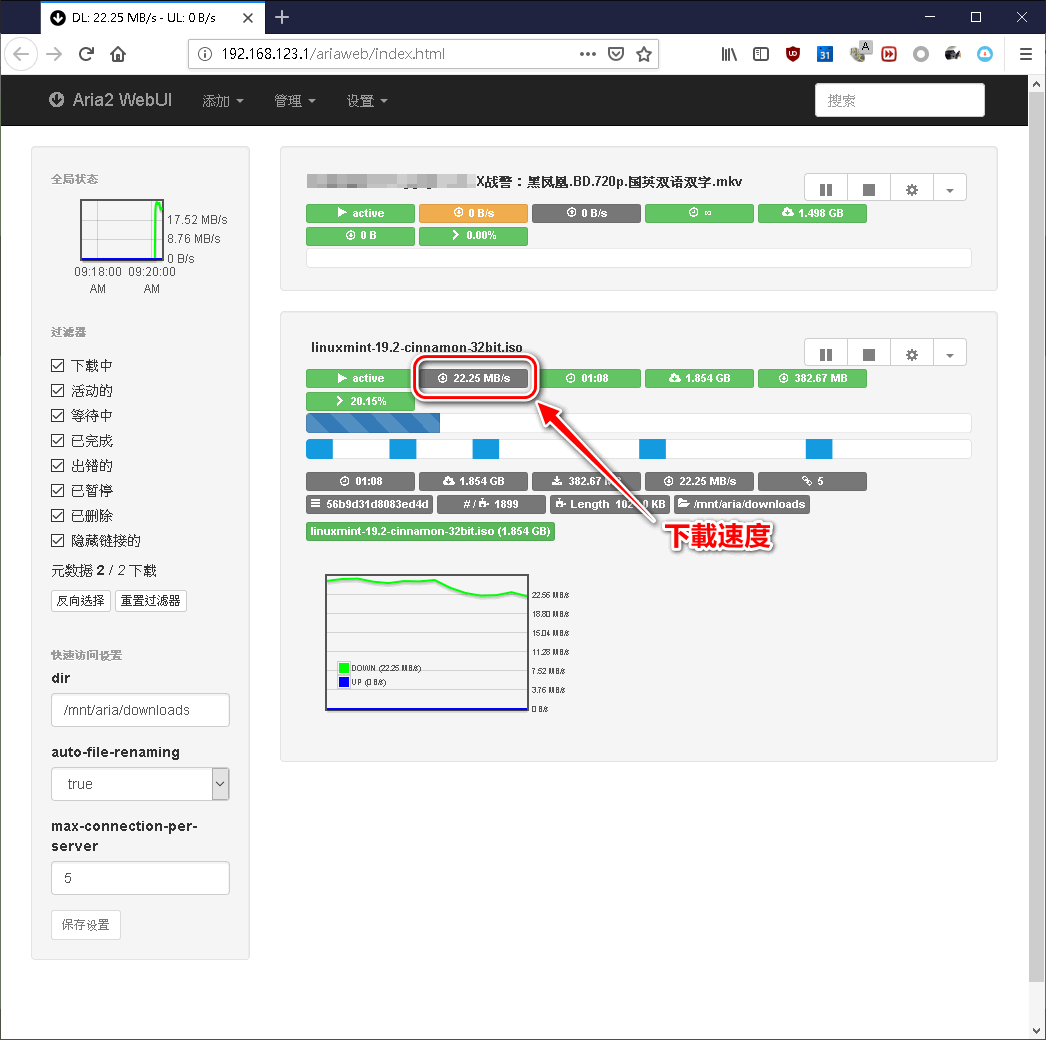This screenshot has height=1040, width=1046.
Task: Click the 全局状态 global speed graph
Action: [122, 230]
